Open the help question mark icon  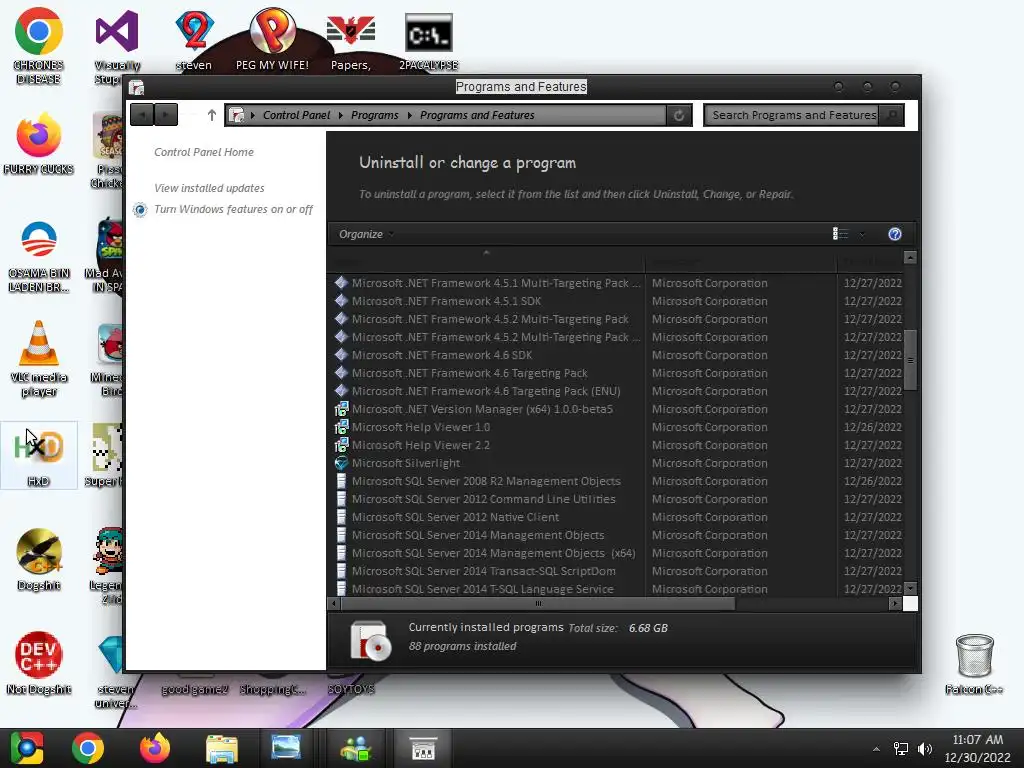895,234
